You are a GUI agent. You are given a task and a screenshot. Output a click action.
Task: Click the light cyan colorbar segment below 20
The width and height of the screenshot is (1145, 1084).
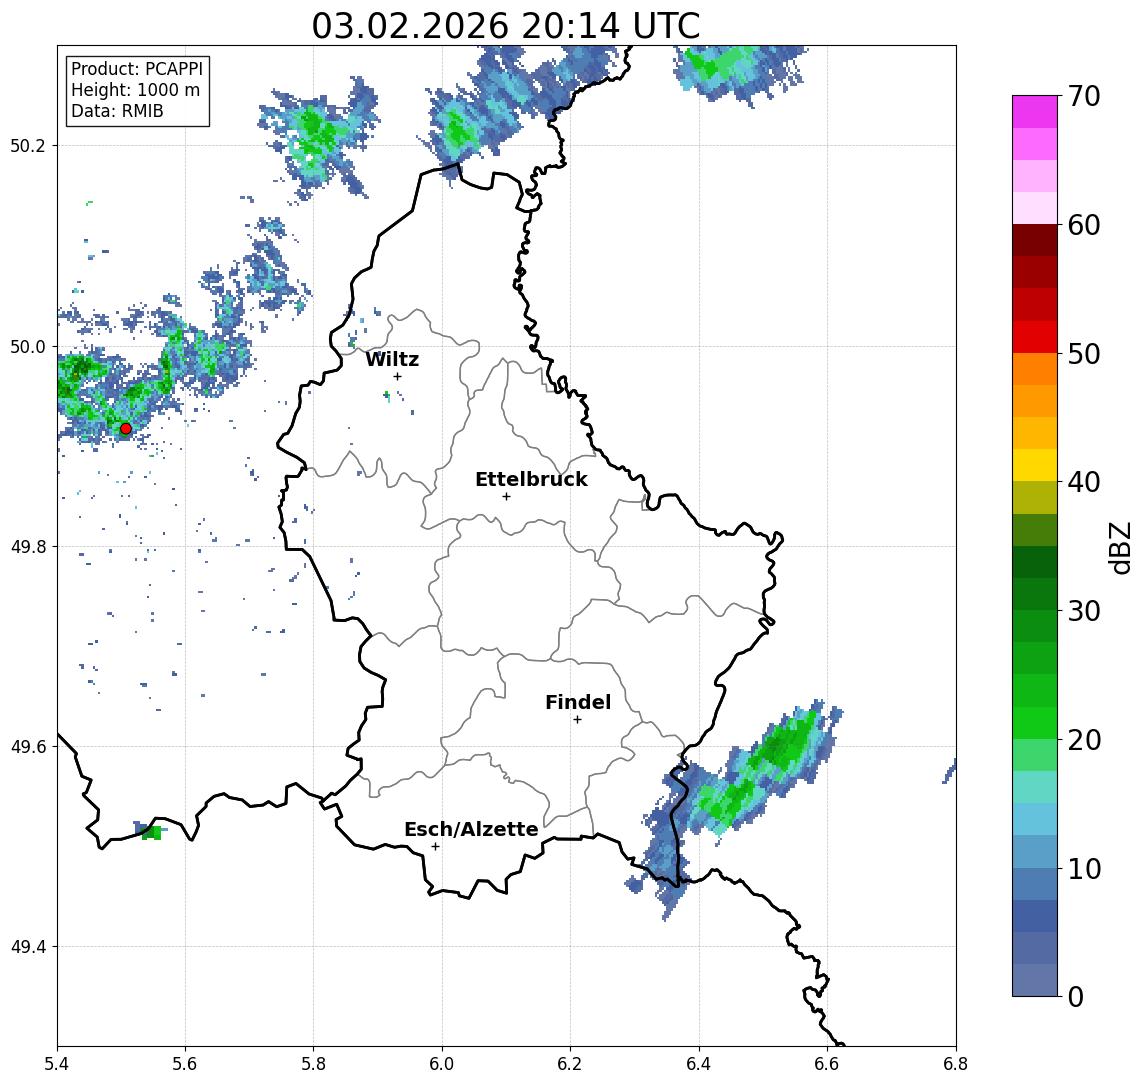1035,787
